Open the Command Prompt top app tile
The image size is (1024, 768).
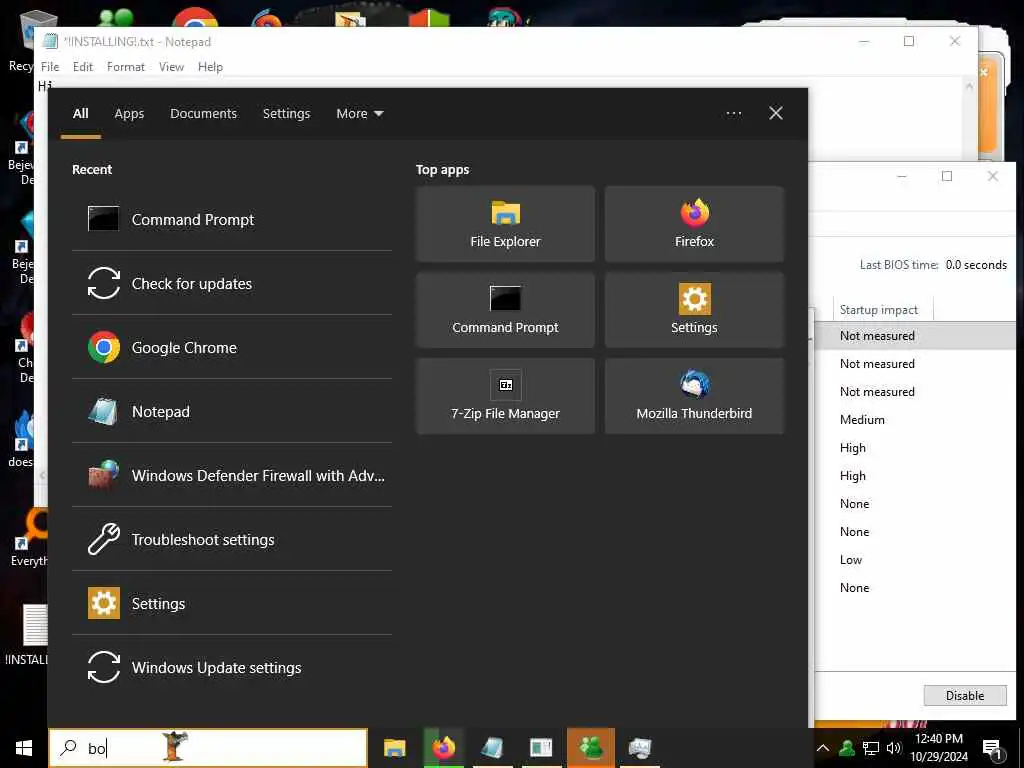click(505, 310)
